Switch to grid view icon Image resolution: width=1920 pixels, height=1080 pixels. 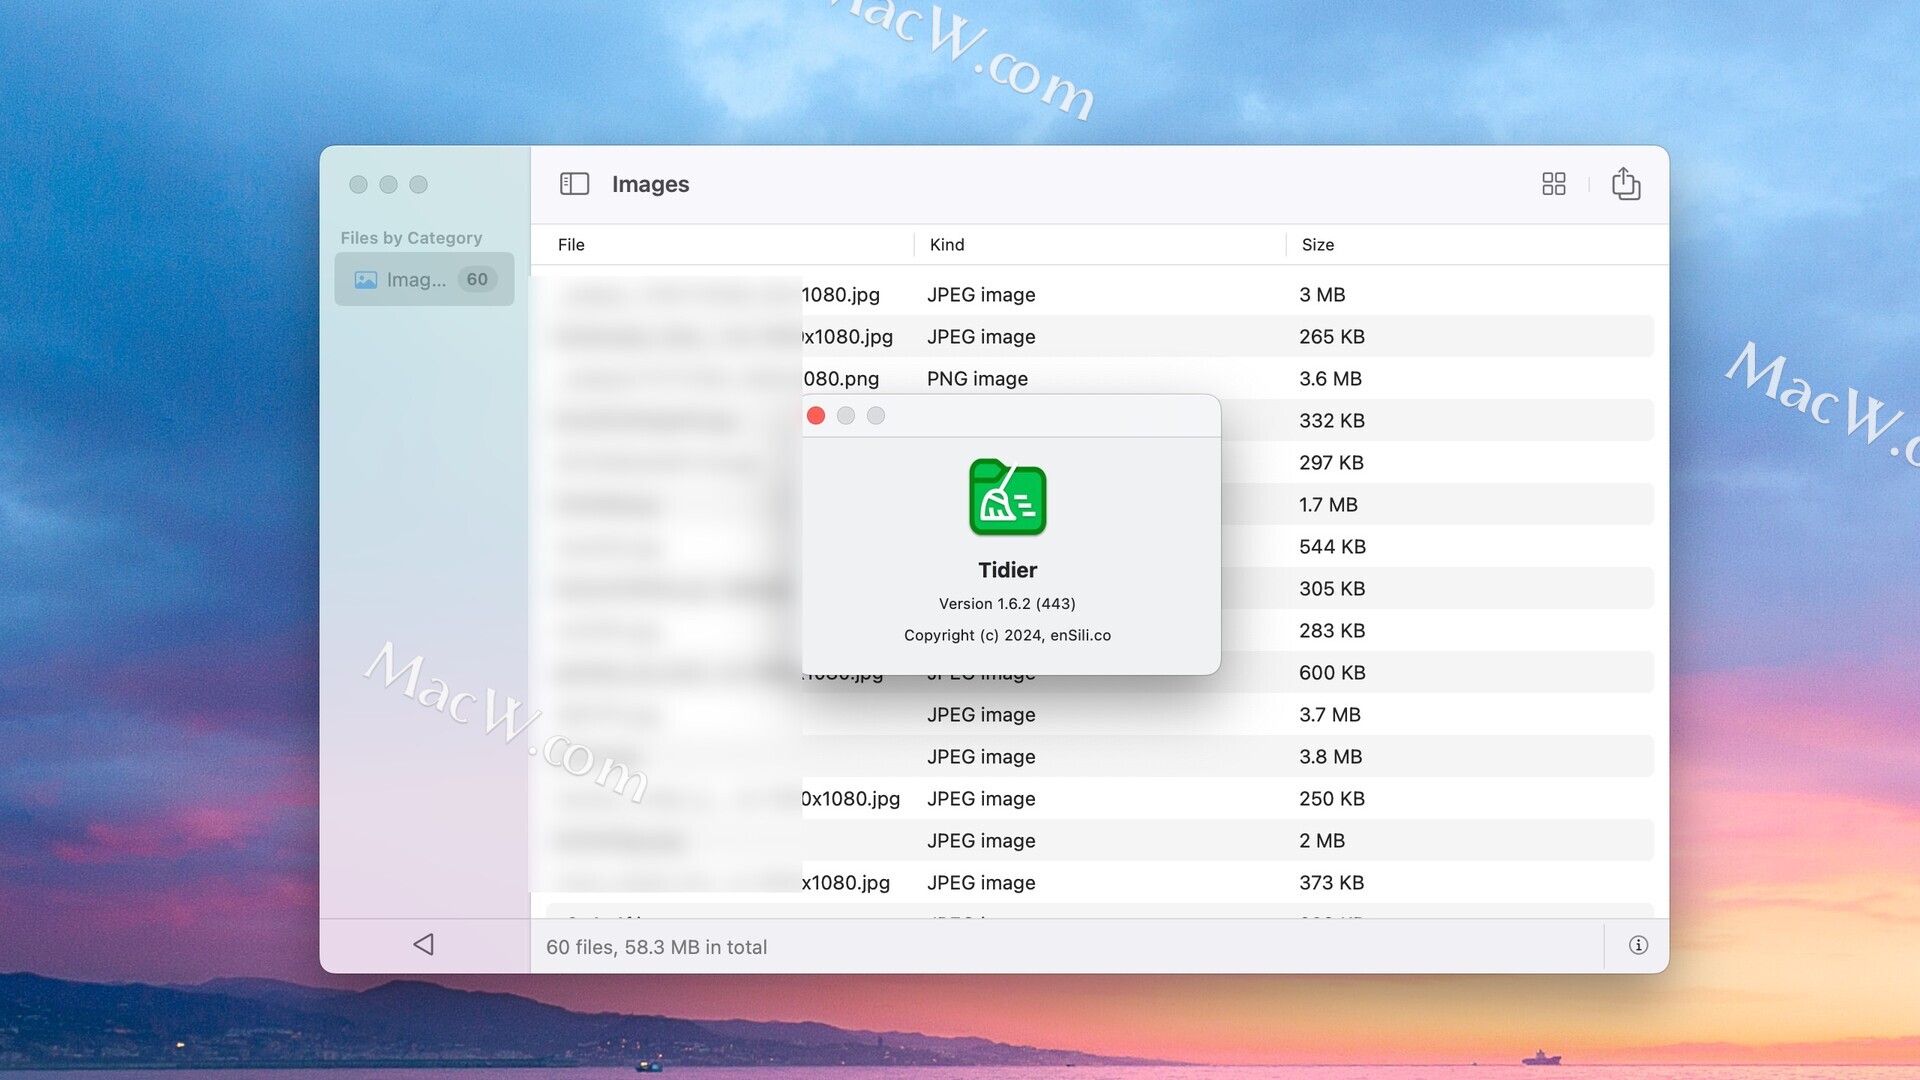click(1553, 184)
